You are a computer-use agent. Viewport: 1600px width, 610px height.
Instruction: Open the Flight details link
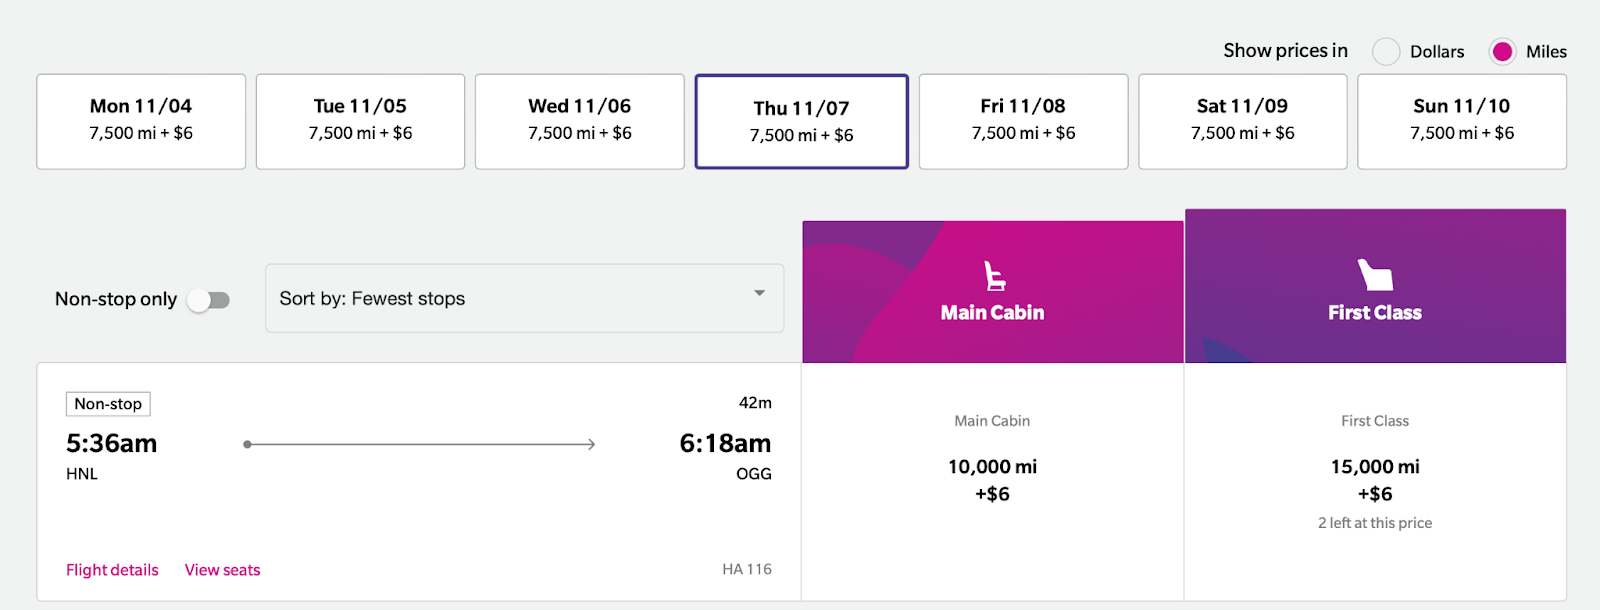112,570
